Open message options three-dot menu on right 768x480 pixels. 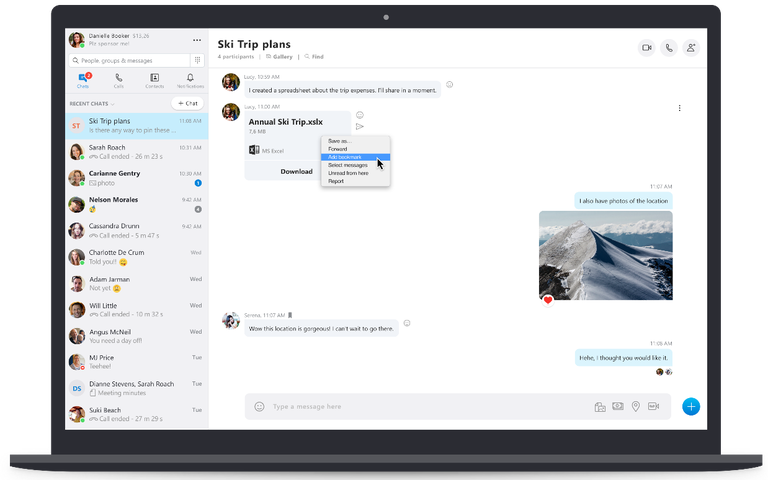click(x=680, y=108)
